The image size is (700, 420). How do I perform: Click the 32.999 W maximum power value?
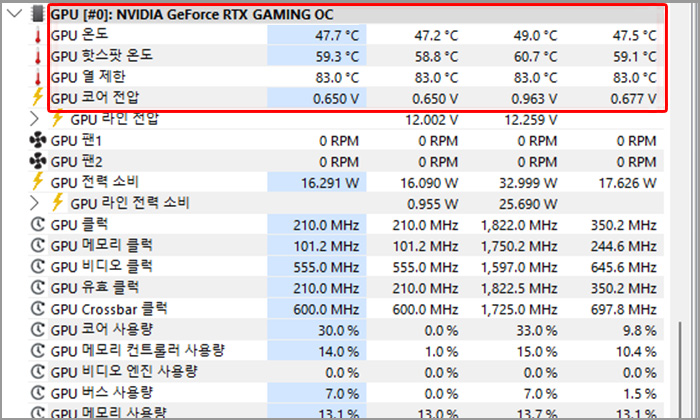[x=528, y=183]
